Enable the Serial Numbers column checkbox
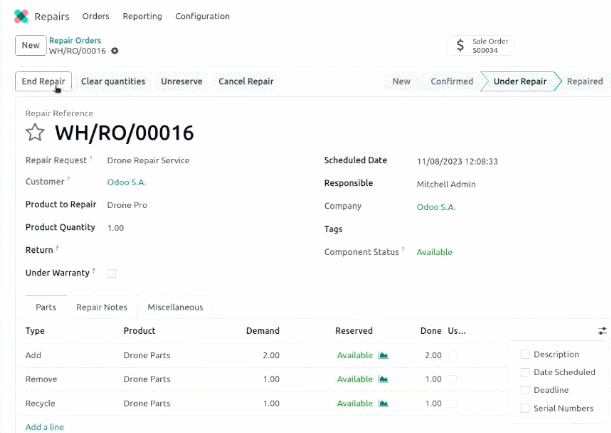611x433 pixels. 525,408
